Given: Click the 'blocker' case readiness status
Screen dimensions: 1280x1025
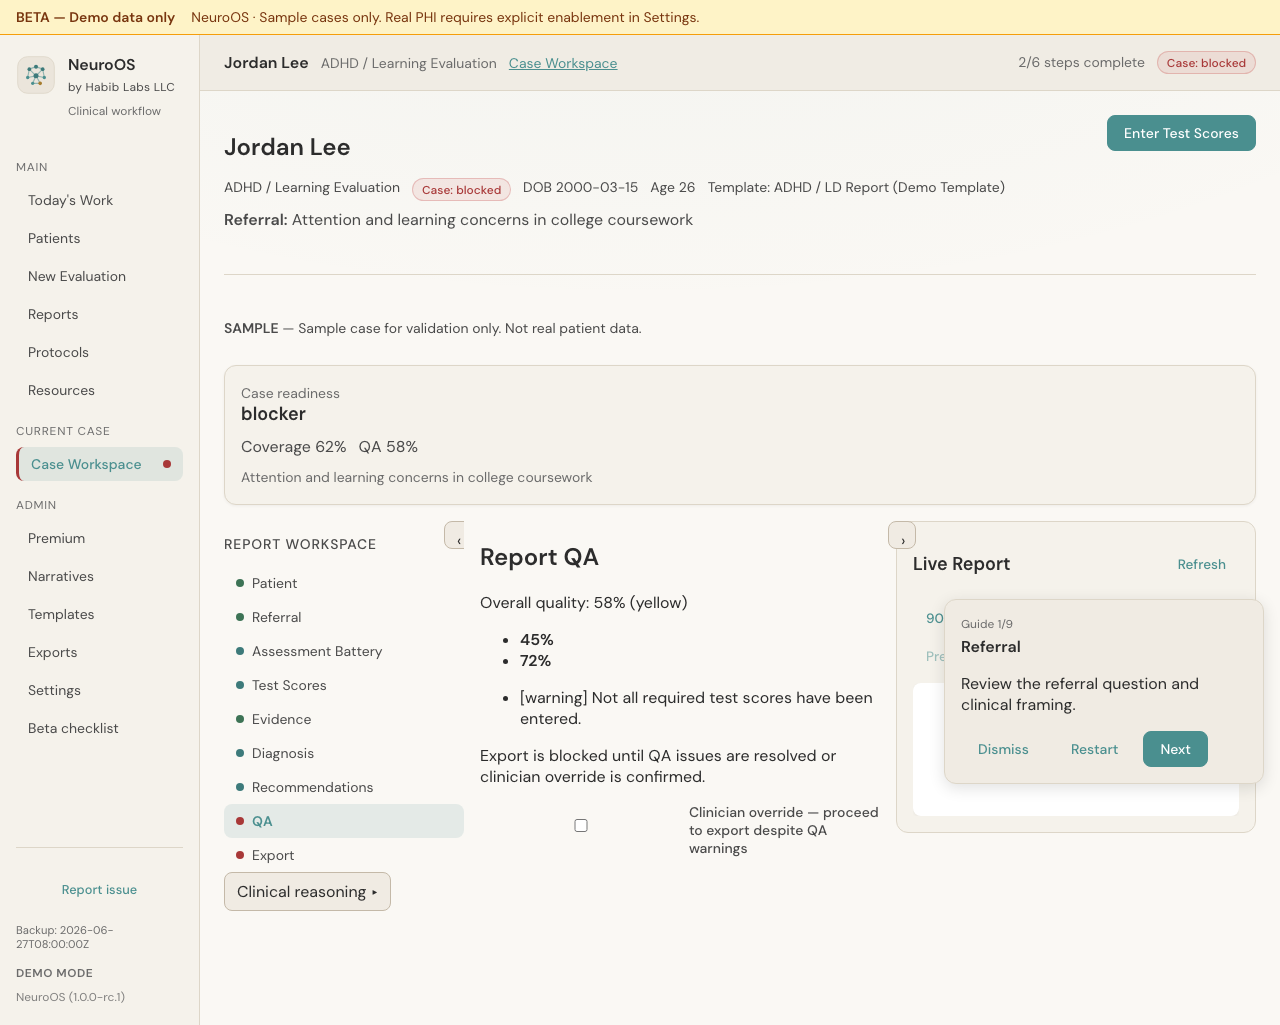Looking at the screenshot, I should (273, 414).
